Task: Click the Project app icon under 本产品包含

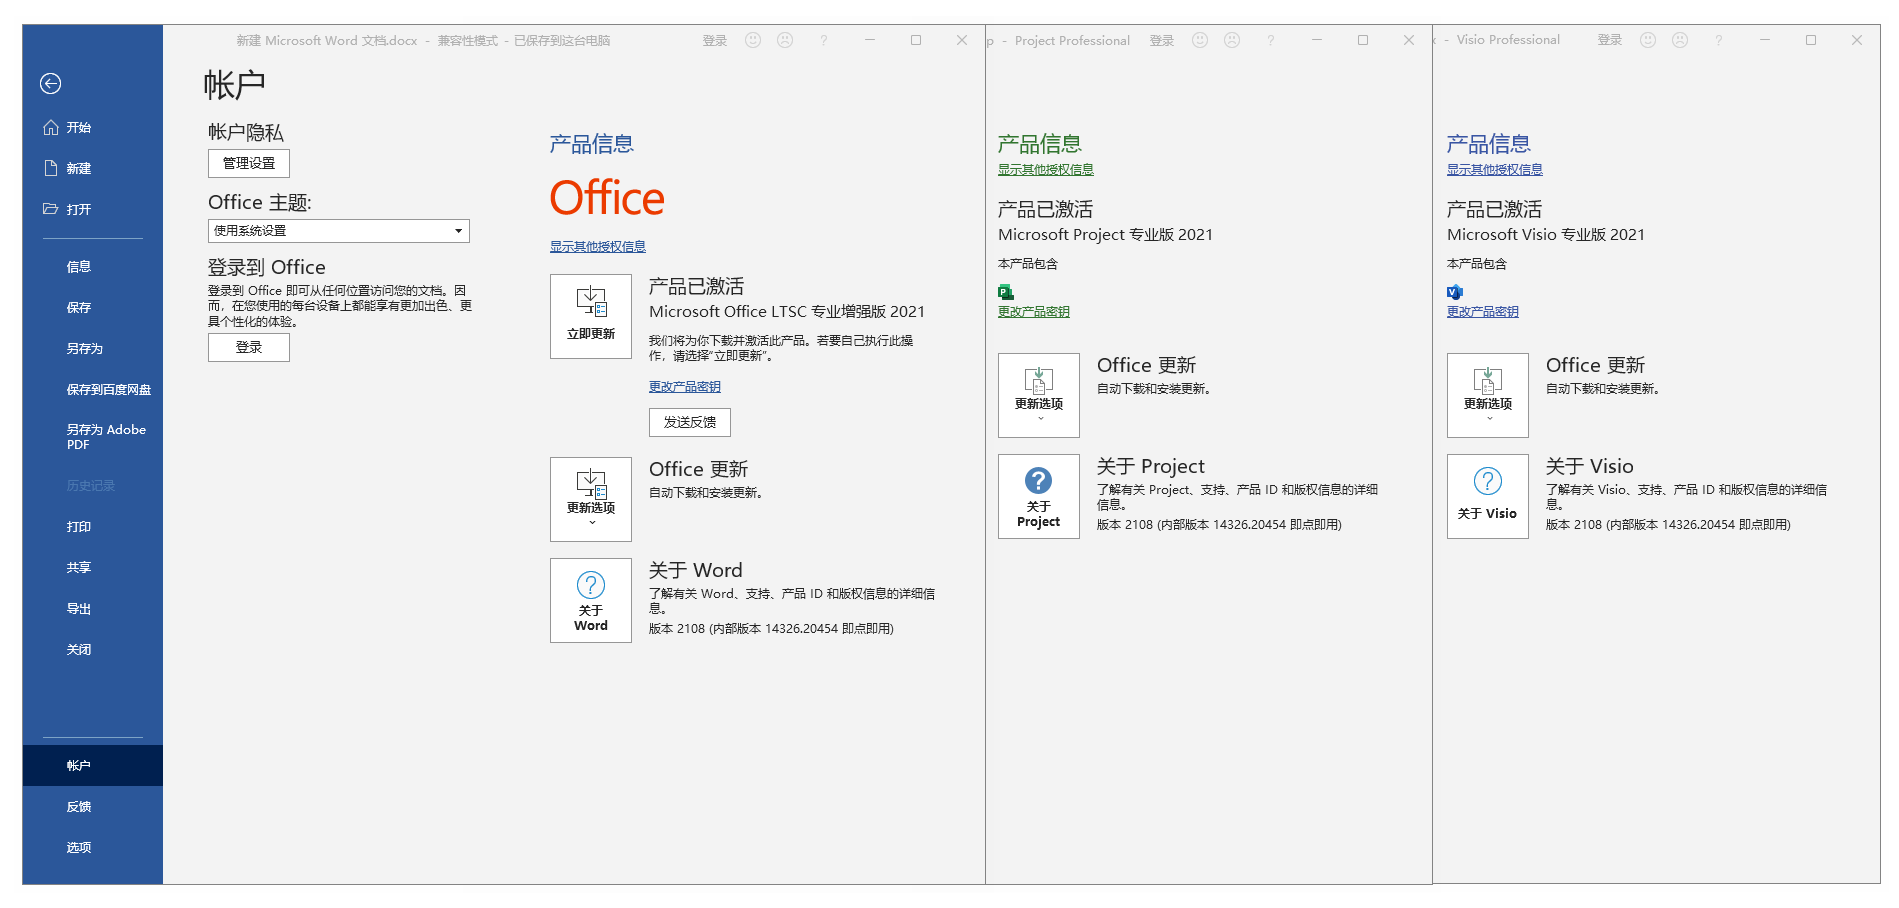Action: (x=1006, y=292)
